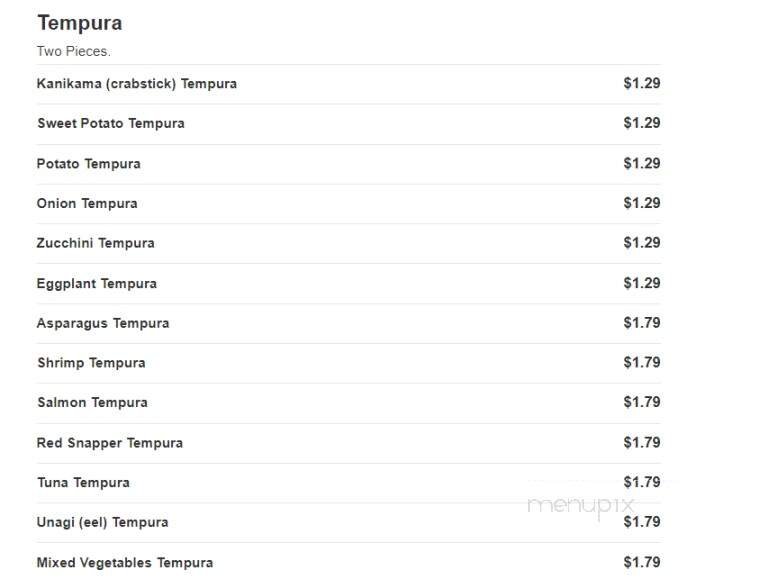Select Red Snapper Tempura item
This screenshot has height=588, width=760.
pos(110,443)
